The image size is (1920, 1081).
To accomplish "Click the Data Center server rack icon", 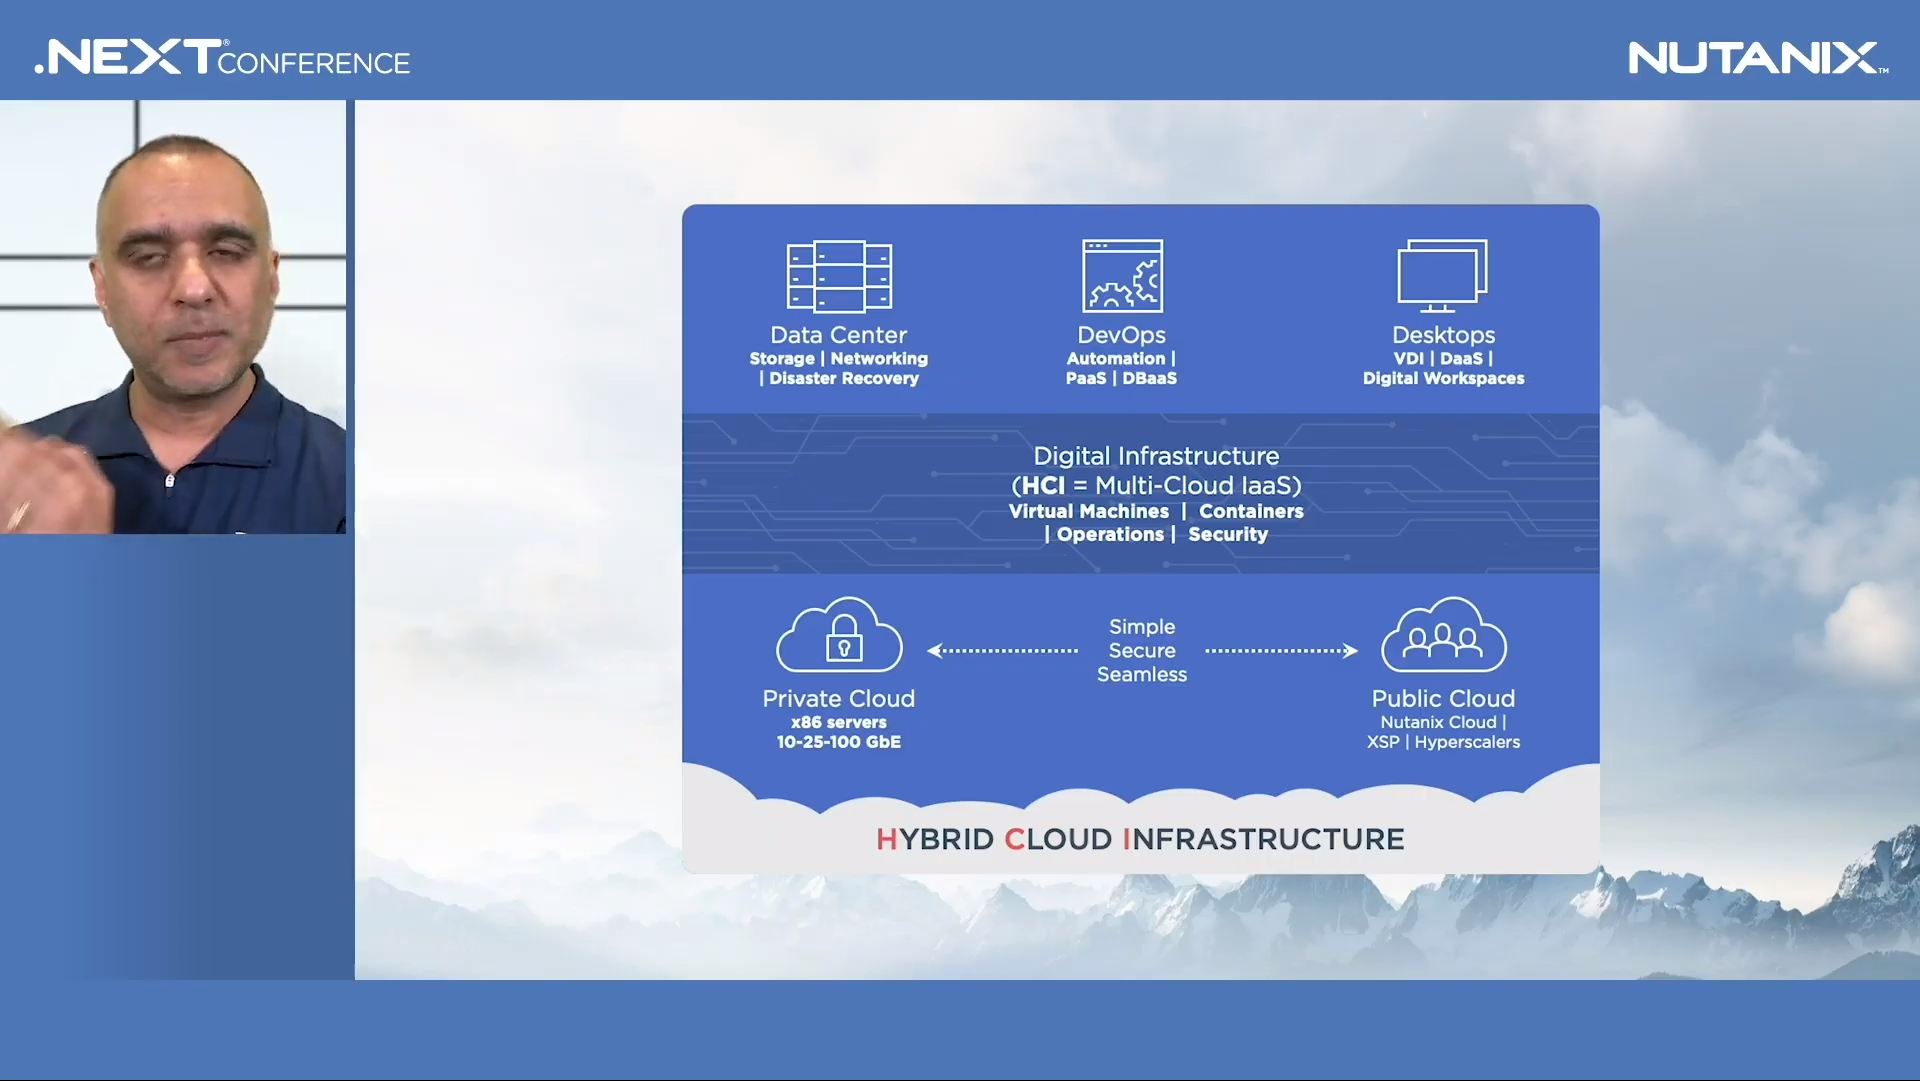I will pos(839,276).
